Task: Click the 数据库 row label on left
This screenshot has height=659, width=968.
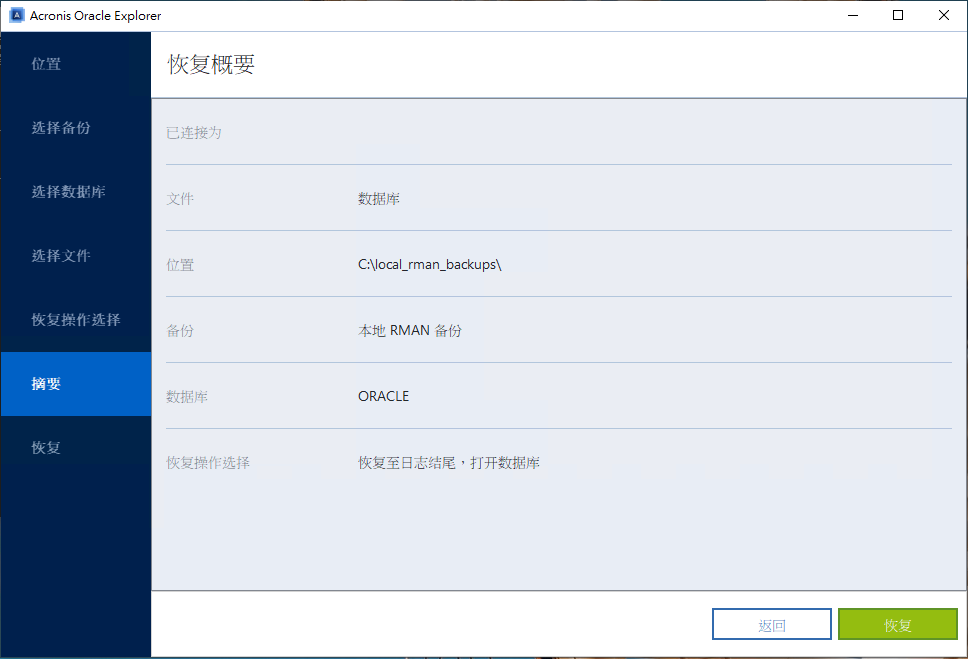Action: click(x=186, y=397)
